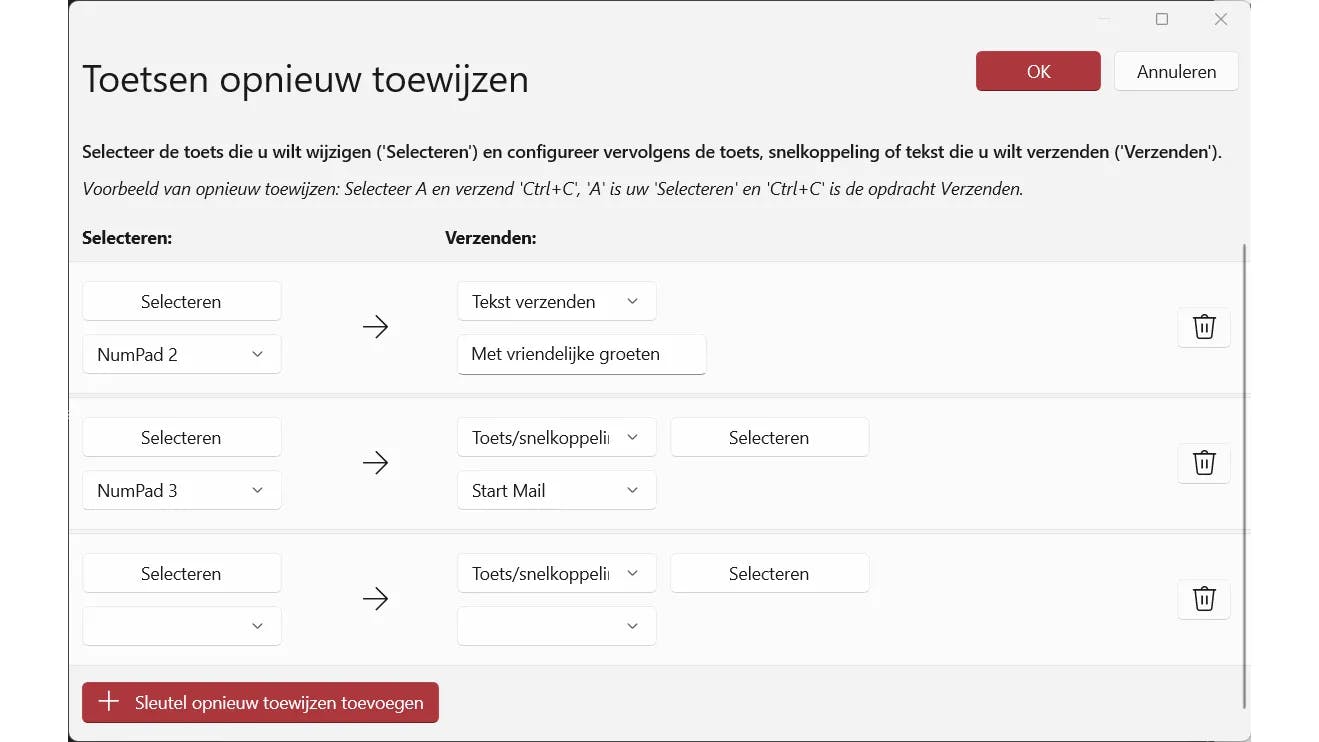1319x742 pixels.
Task: Expand Toets/snelkoppeling dropdown in the second row
Action: click(x=556, y=437)
